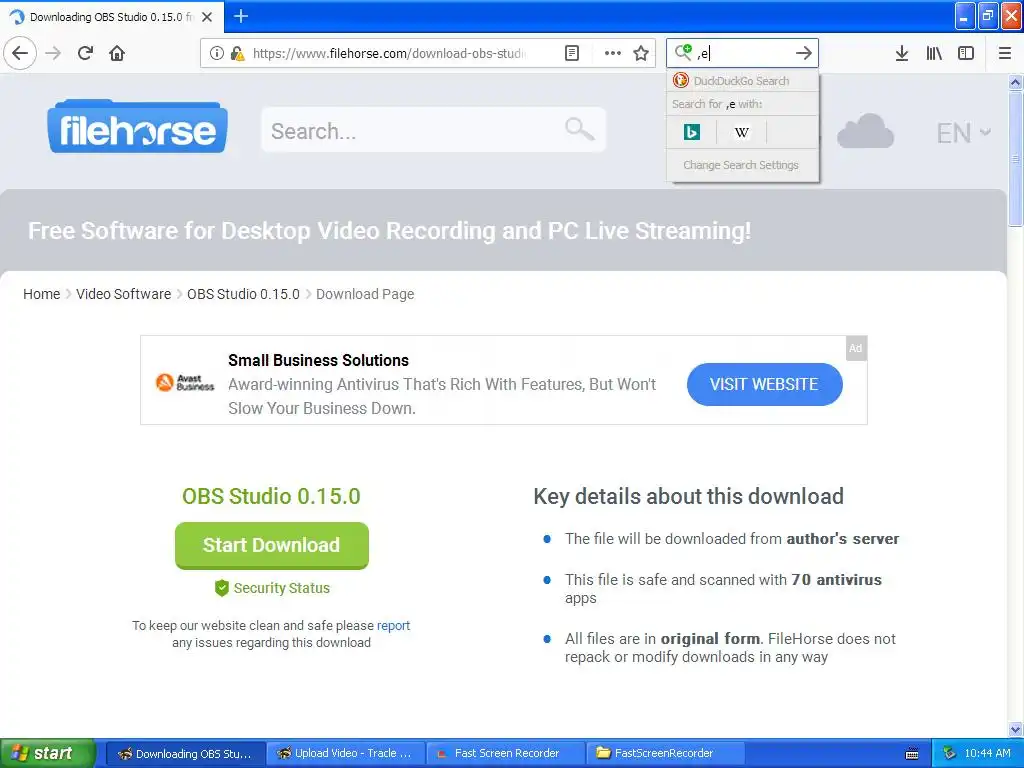
Task: Open a new tab with plus button
Action: [x=241, y=16]
